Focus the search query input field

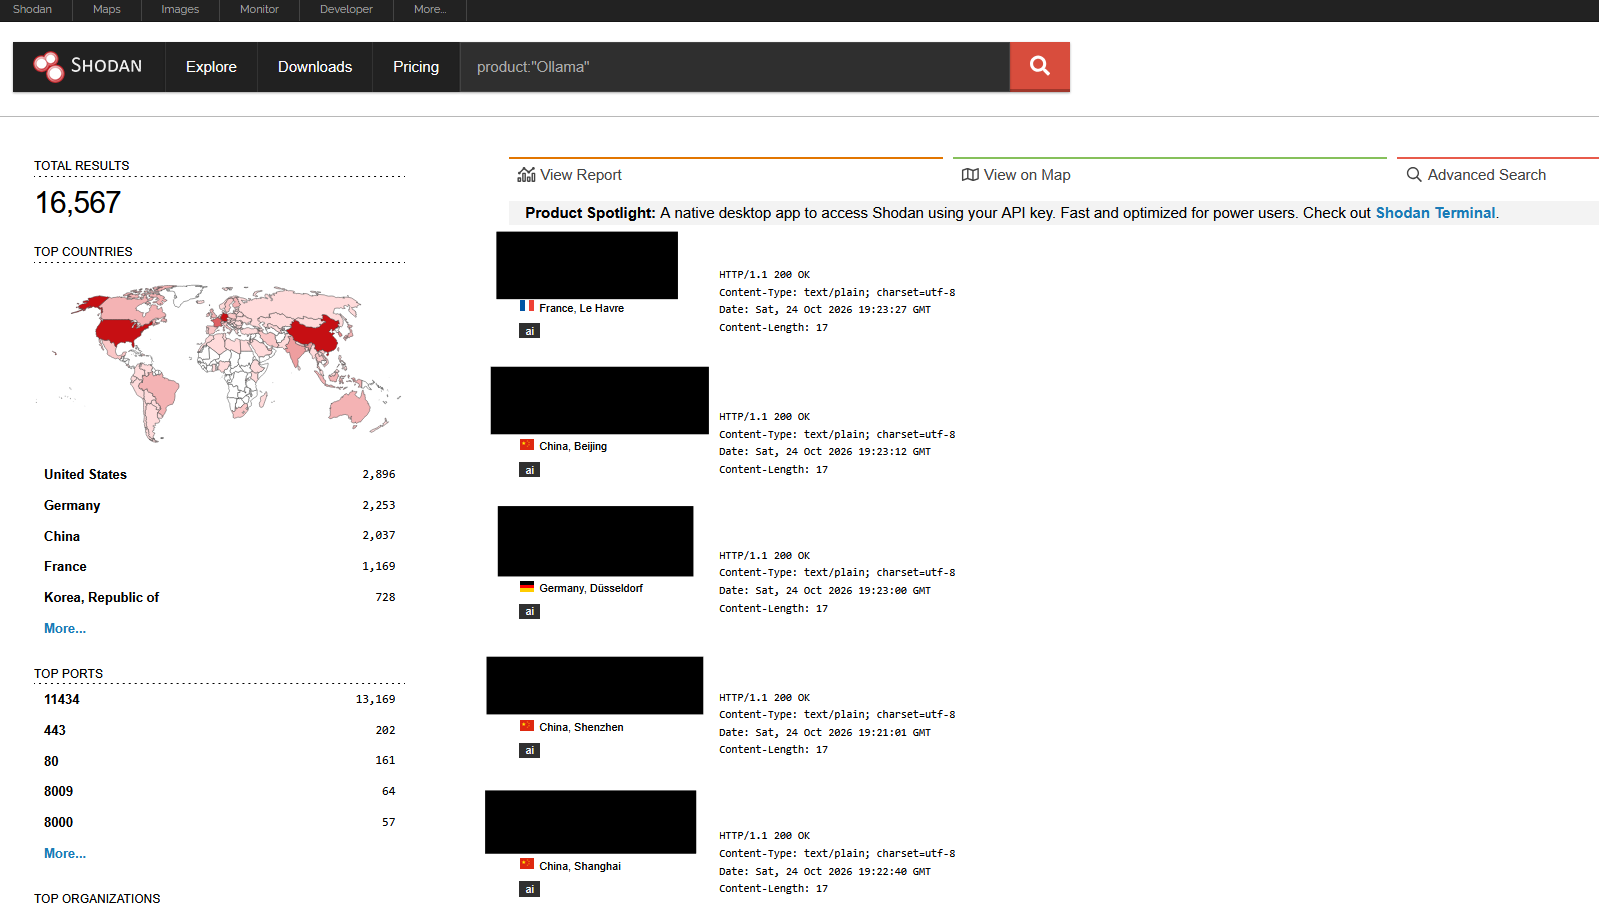coord(735,67)
